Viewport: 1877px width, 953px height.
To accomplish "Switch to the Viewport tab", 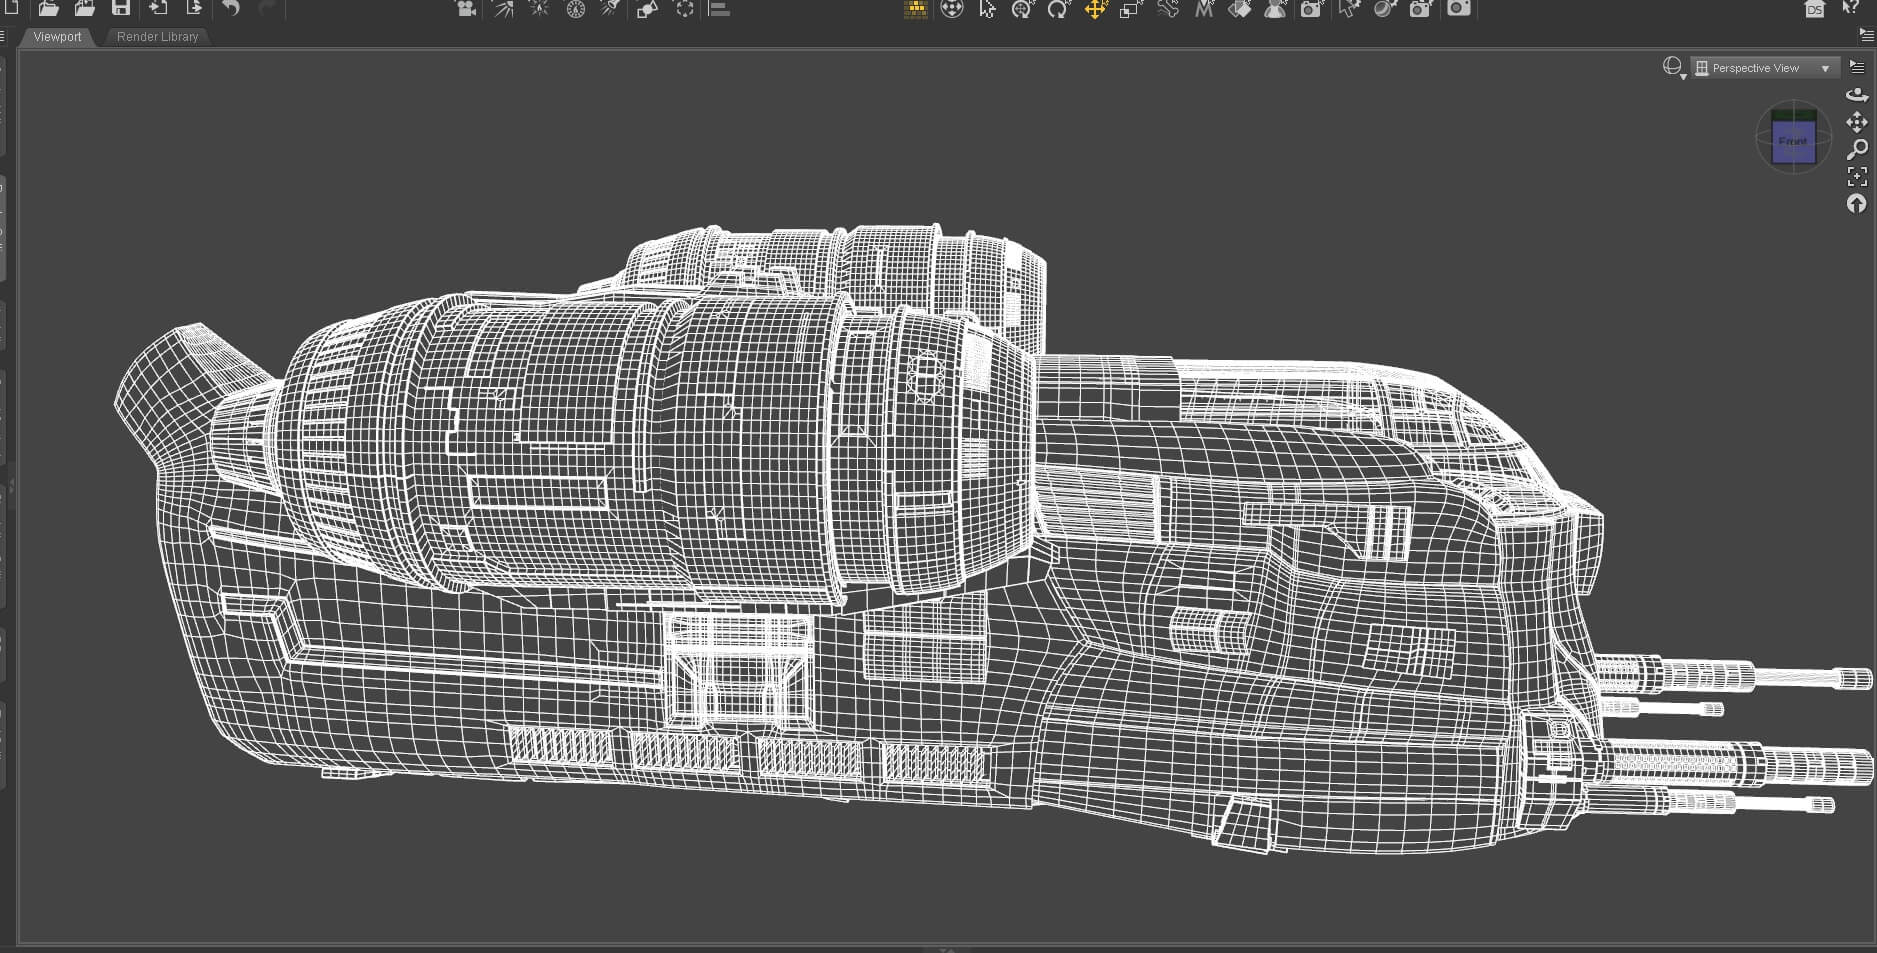I will click(x=57, y=36).
